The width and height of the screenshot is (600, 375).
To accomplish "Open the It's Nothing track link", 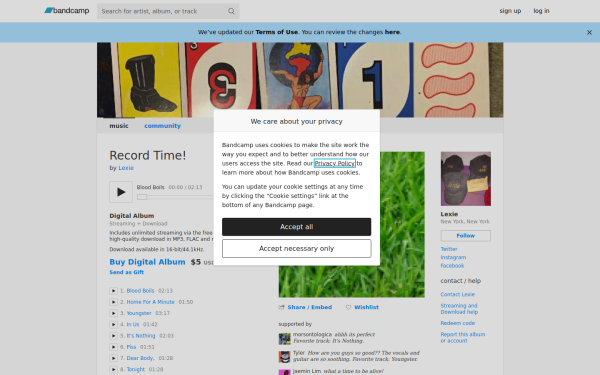I will pos(141,336).
